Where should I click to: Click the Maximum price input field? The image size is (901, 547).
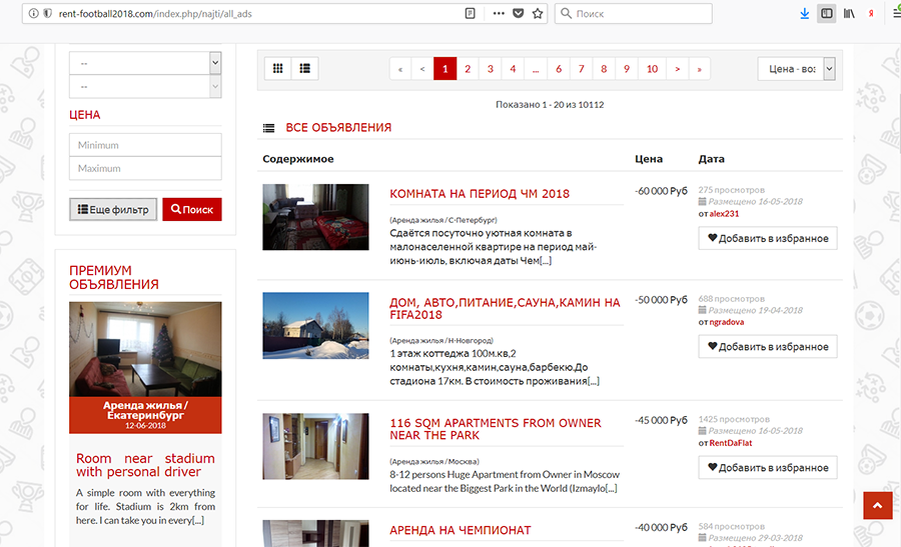pos(145,168)
